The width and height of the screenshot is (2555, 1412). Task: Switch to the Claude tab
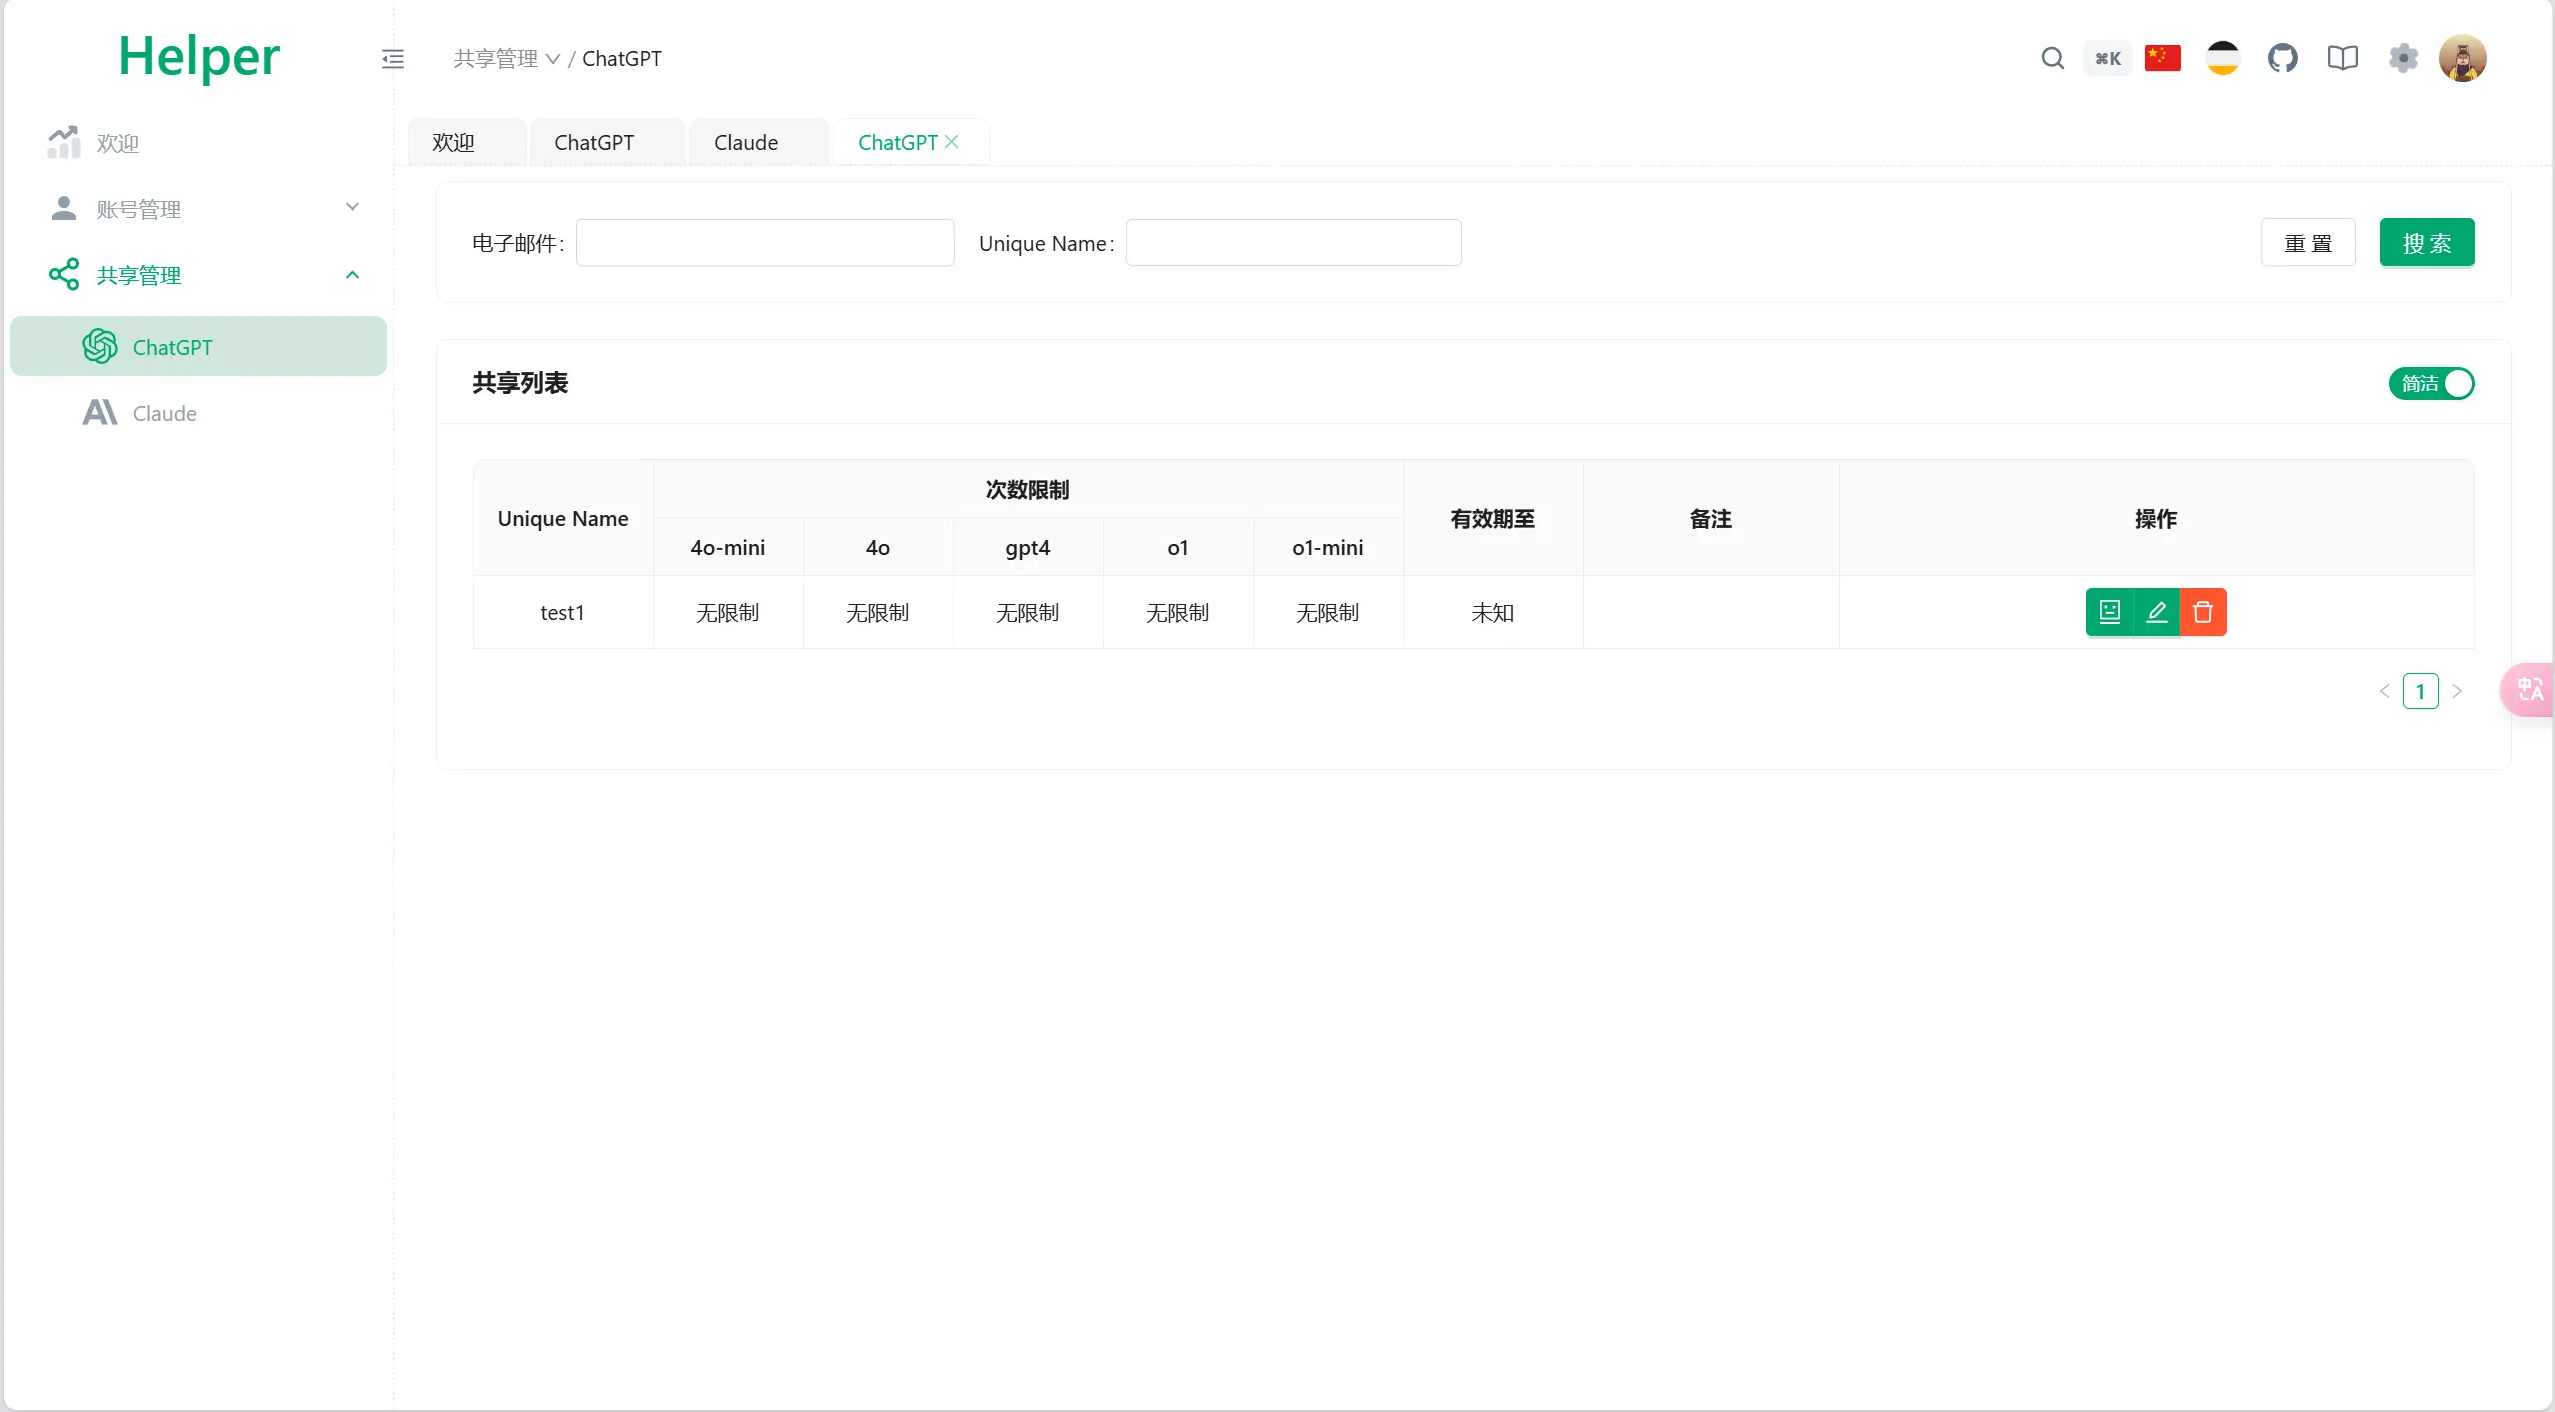coord(746,142)
